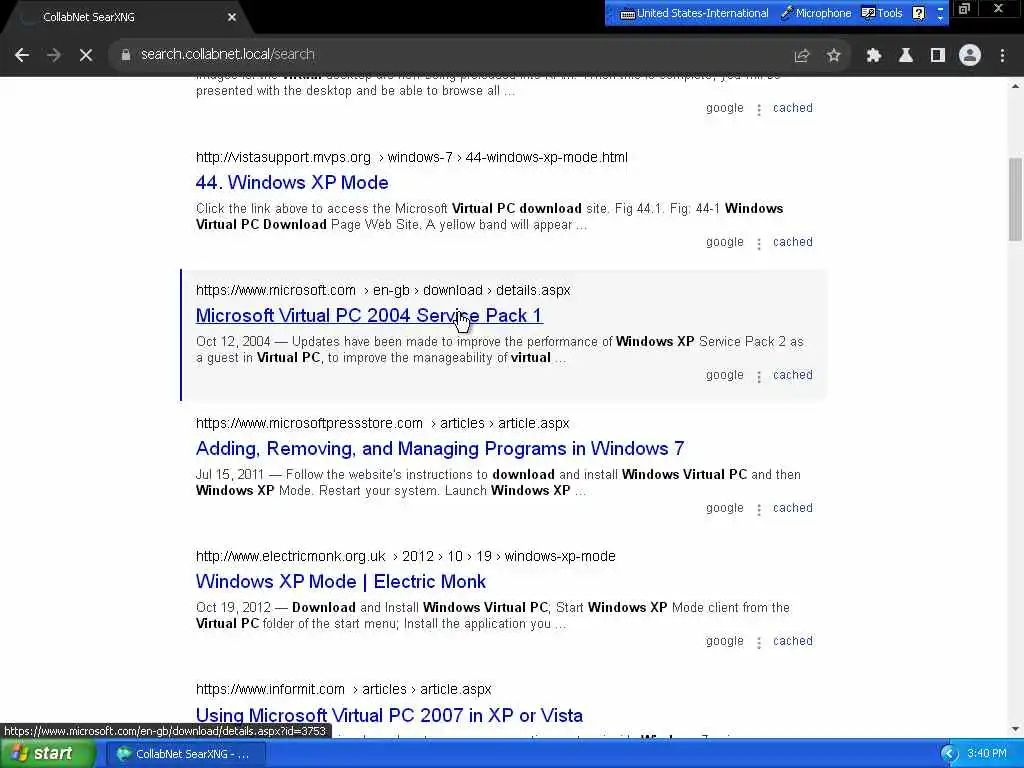Click the language bar help icon
The height and width of the screenshot is (768, 1024).
coord(919,13)
